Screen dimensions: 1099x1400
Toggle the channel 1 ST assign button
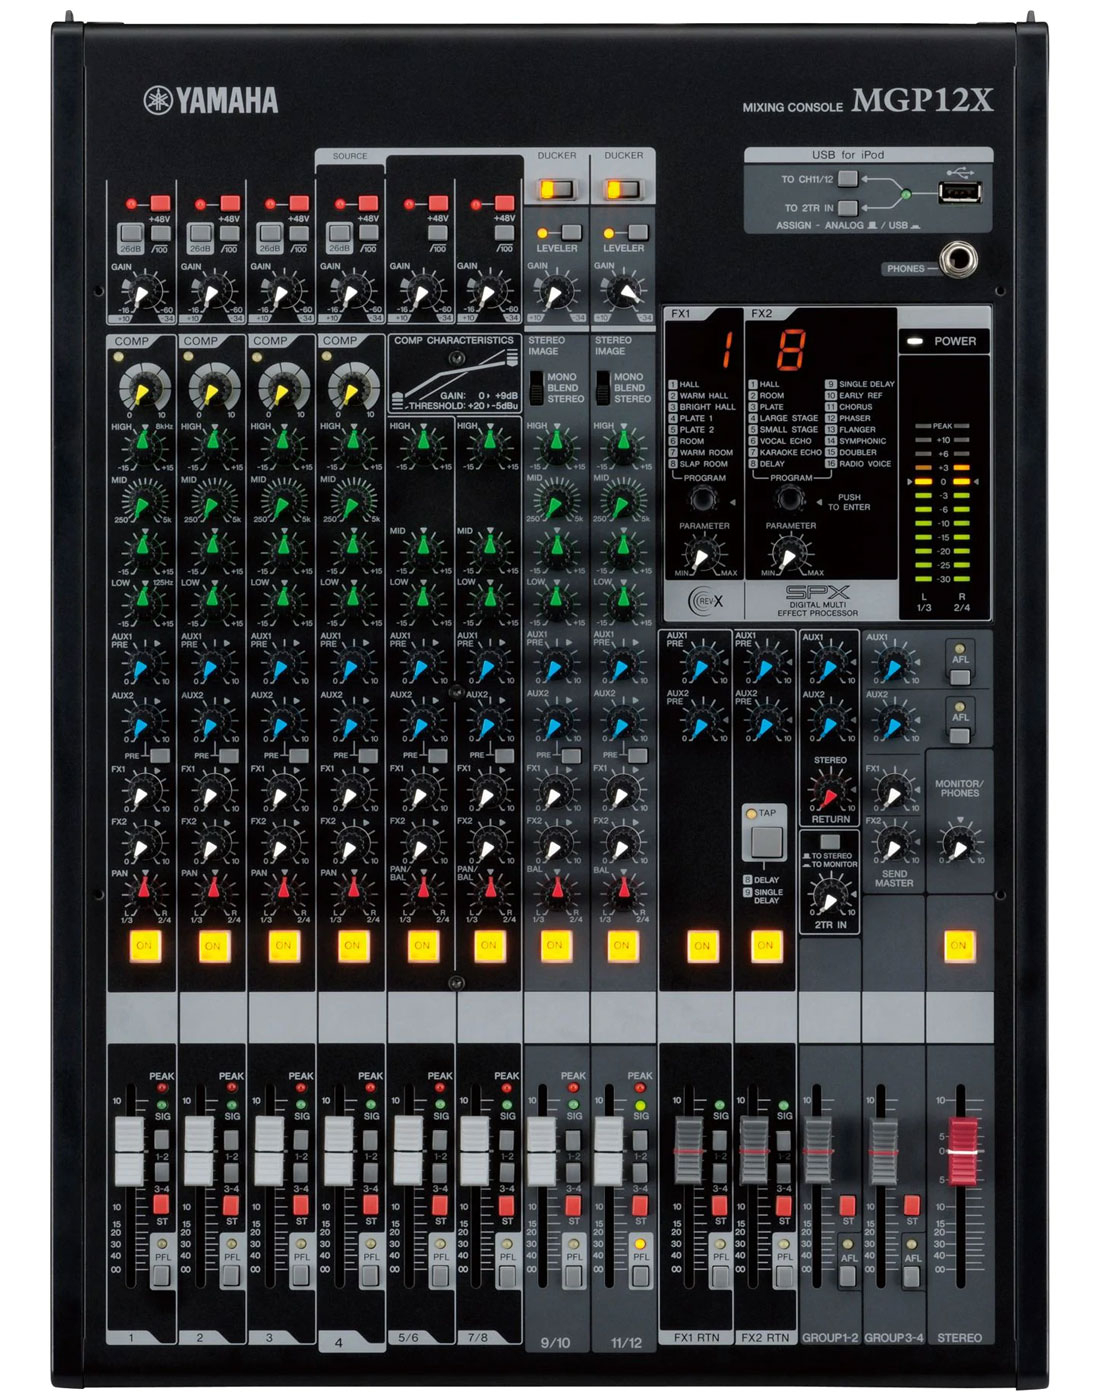point(162,1203)
